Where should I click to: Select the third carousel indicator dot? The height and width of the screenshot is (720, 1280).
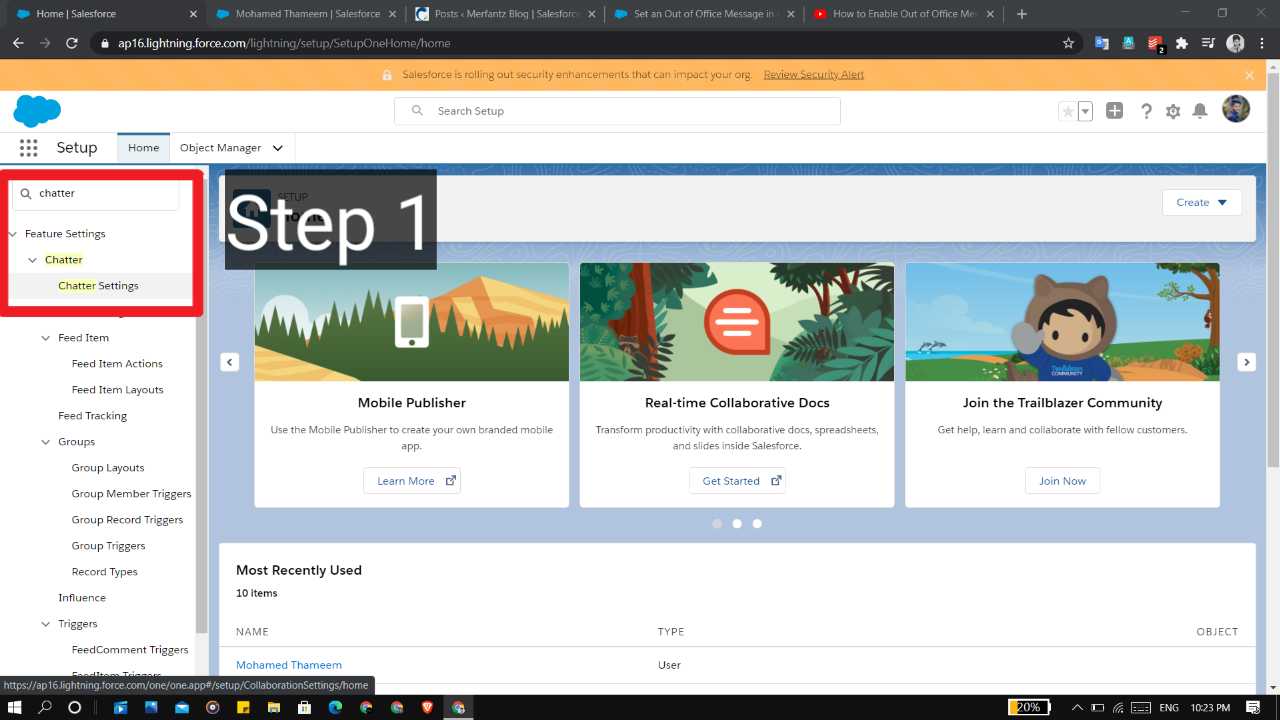coord(757,523)
